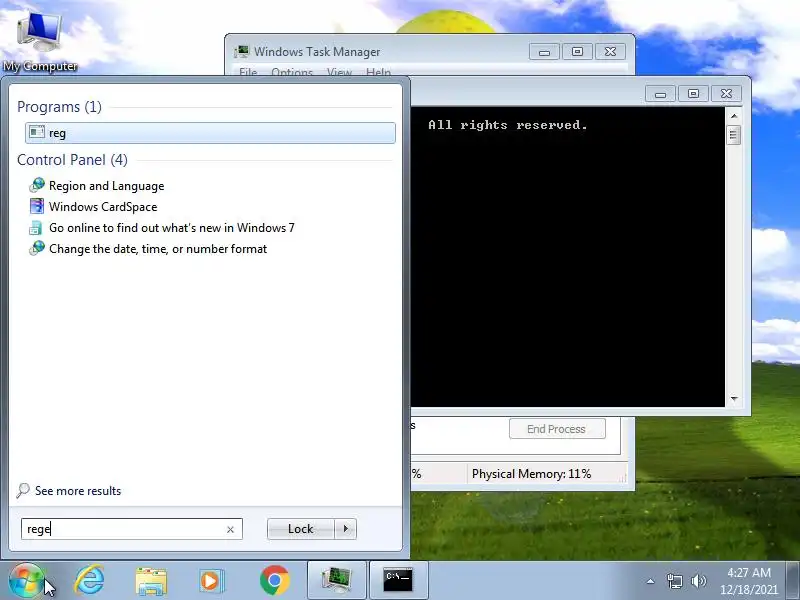The width and height of the screenshot is (800, 600).
Task: Open Windows CardSpace
Action: [103, 207]
